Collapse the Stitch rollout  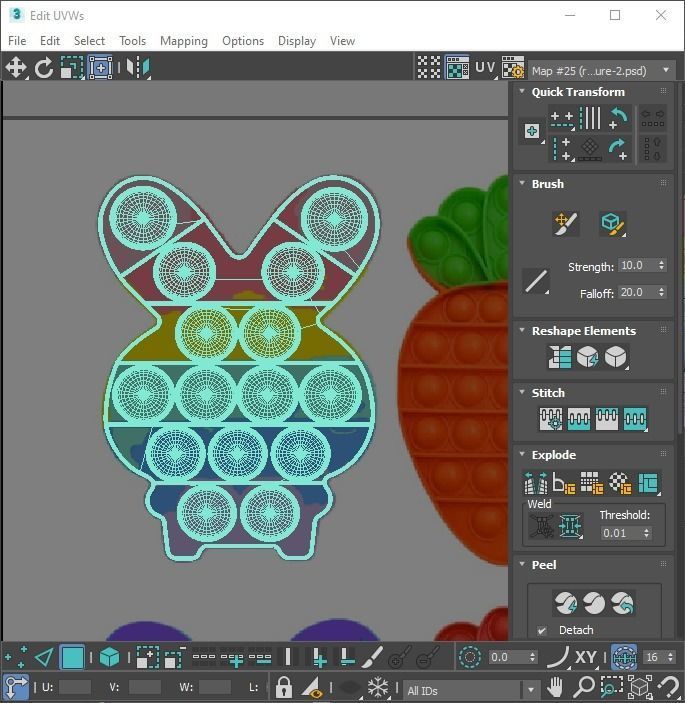click(522, 392)
